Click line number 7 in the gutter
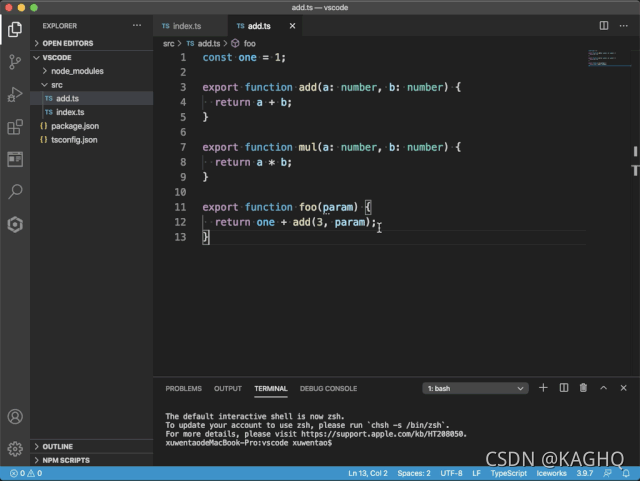The width and height of the screenshot is (640, 481). point(183,147)
